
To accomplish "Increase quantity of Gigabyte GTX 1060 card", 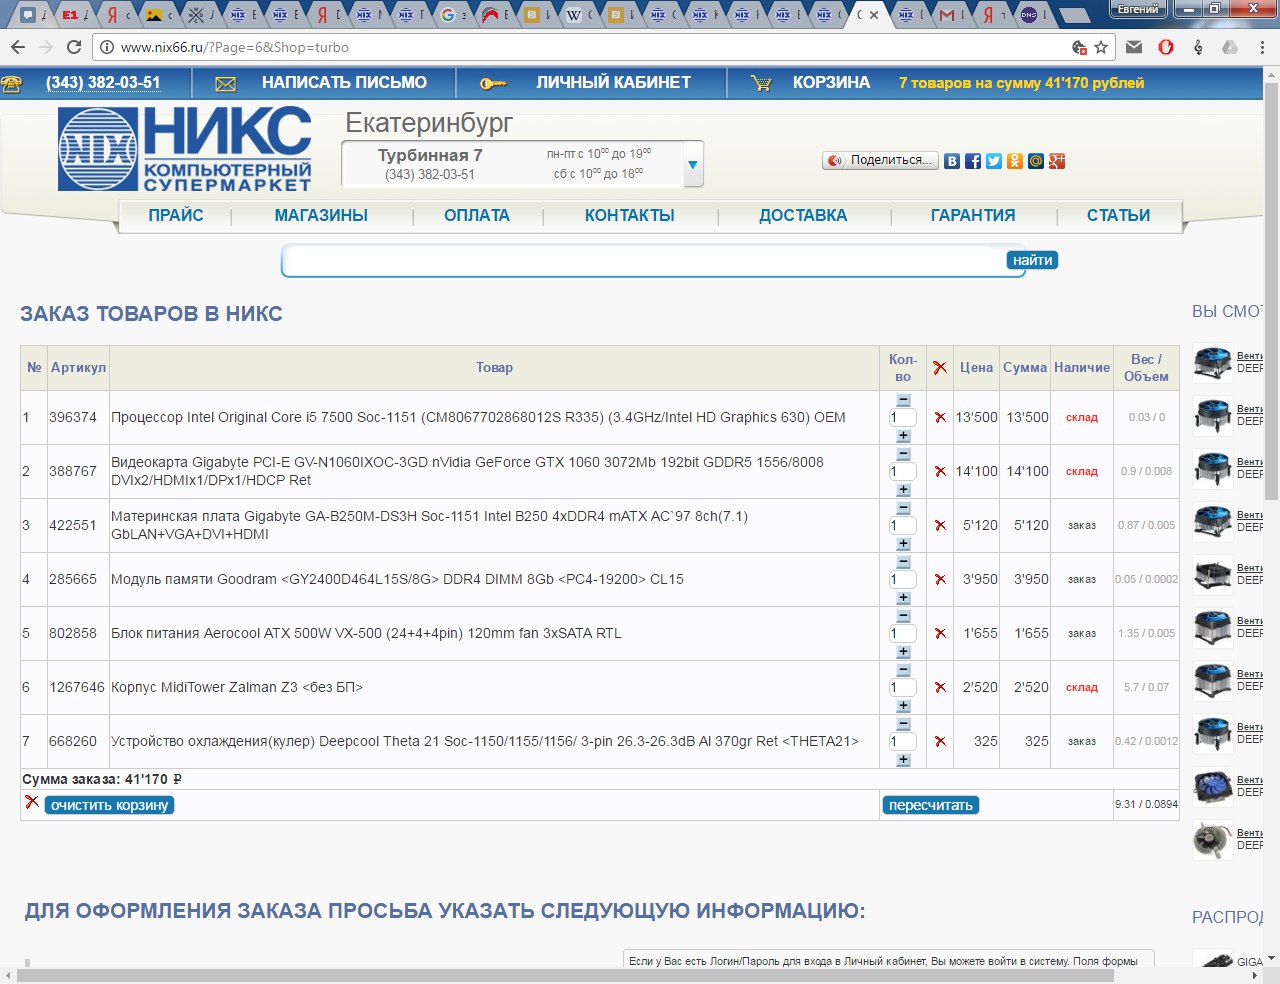I will pos(903,490).
